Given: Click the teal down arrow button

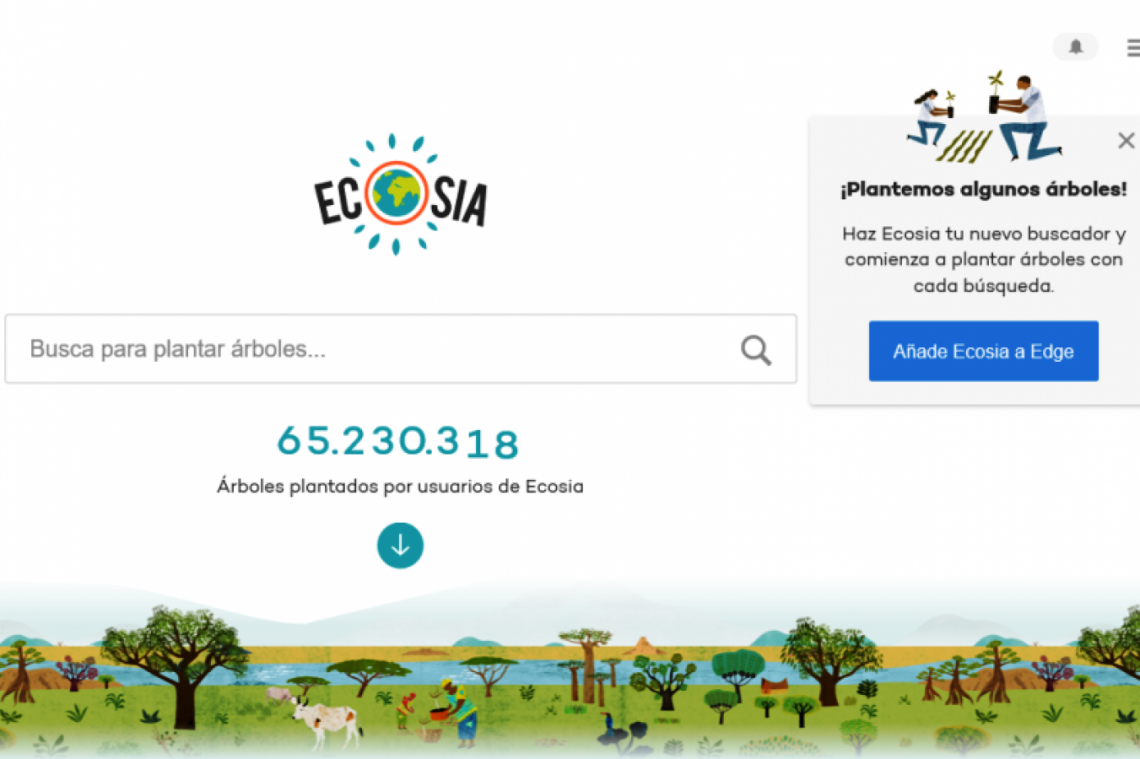Looking at the screenshot, I should 400,545.
